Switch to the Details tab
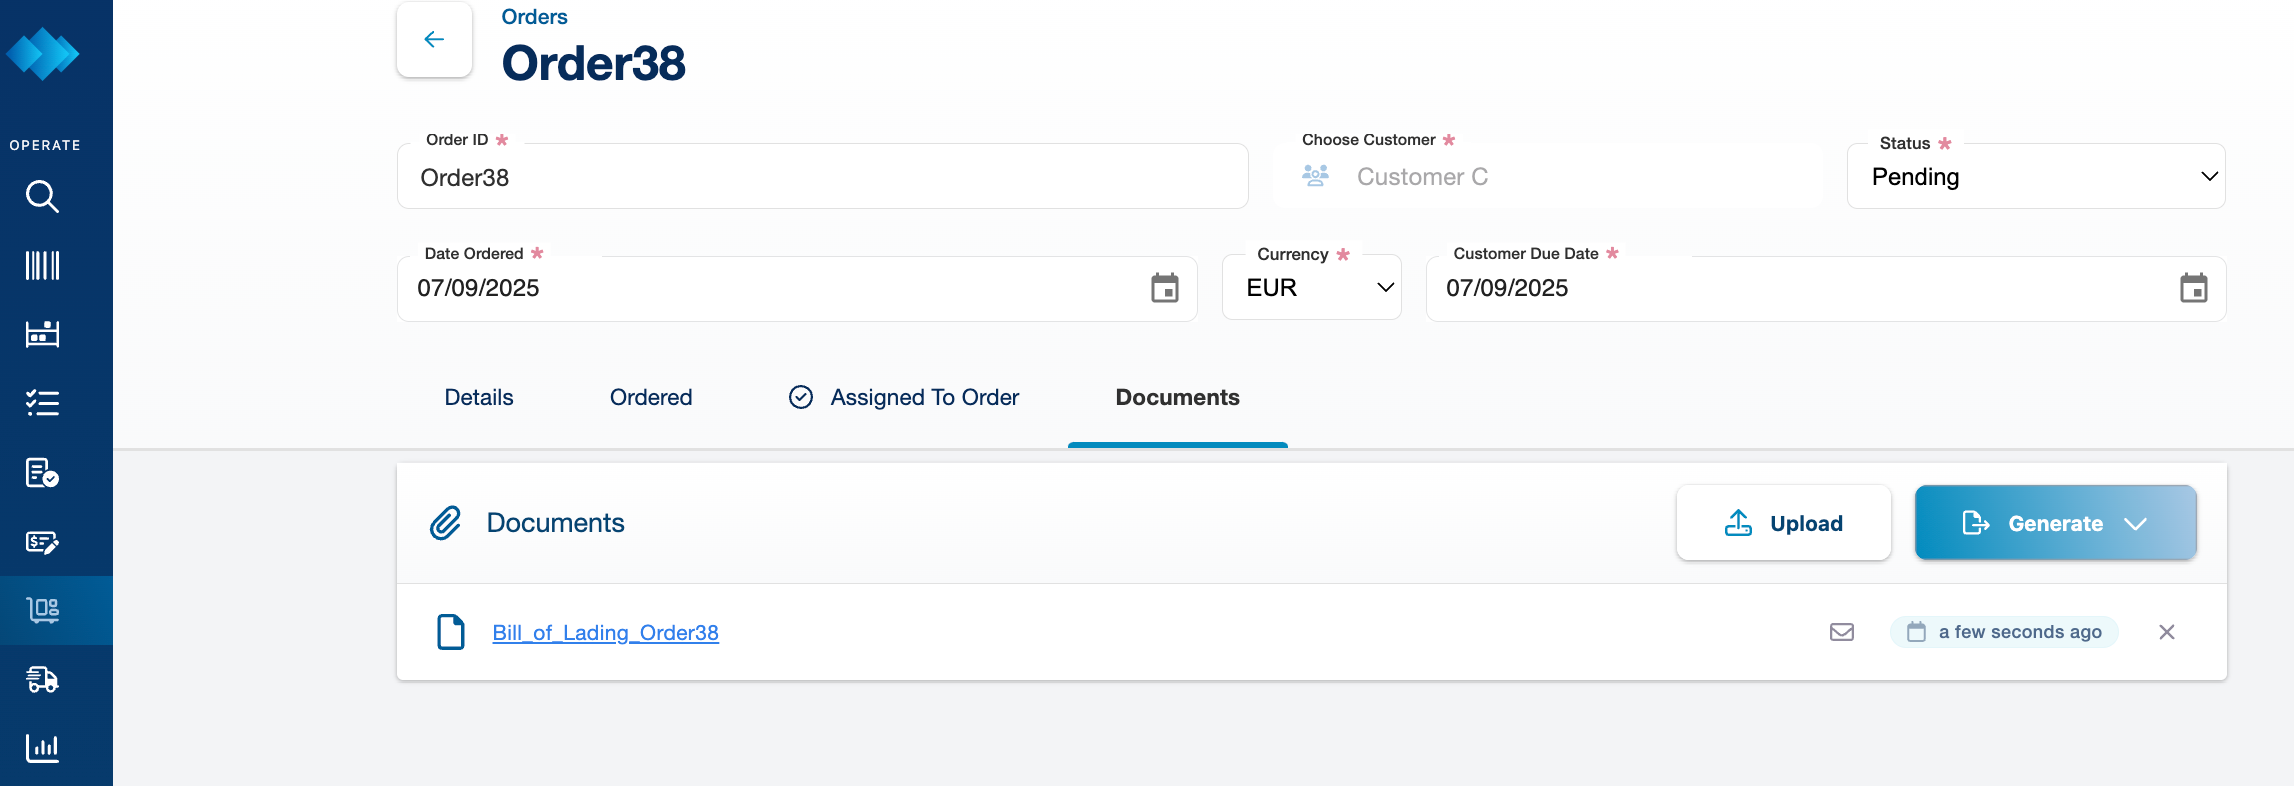Image resolution: width=2294 pixels, height=786 pixels. pyautogui.click(x=479, y=398)
